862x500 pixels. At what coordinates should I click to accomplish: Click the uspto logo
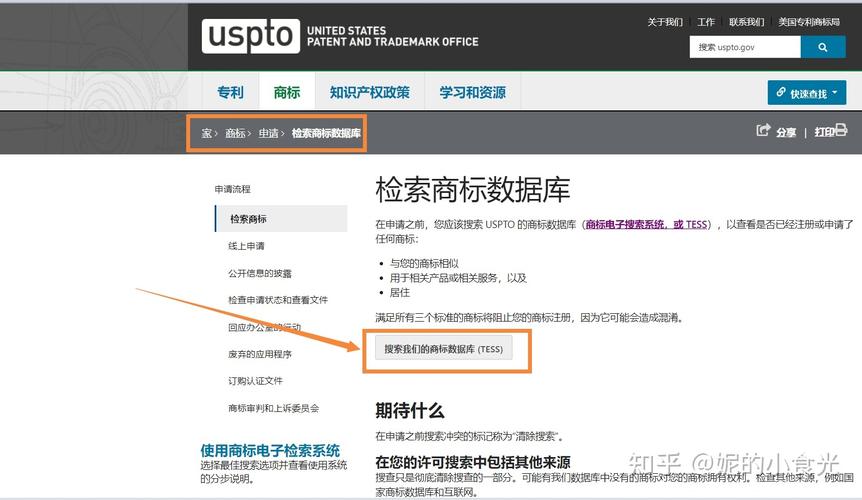251,36
